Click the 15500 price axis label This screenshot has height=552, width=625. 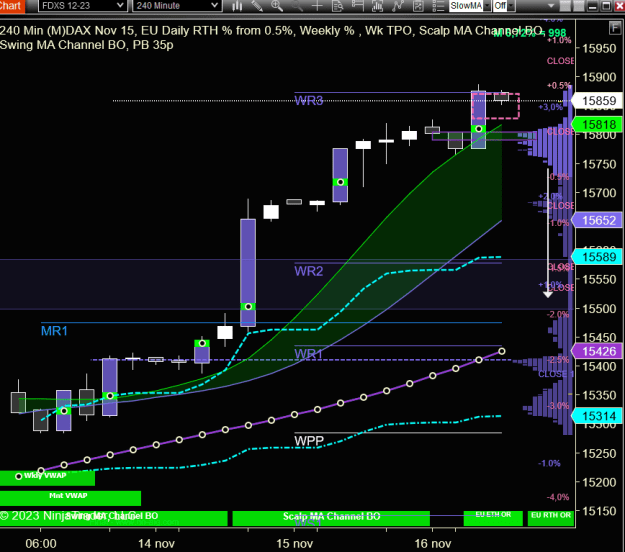(x=599, y=309)
